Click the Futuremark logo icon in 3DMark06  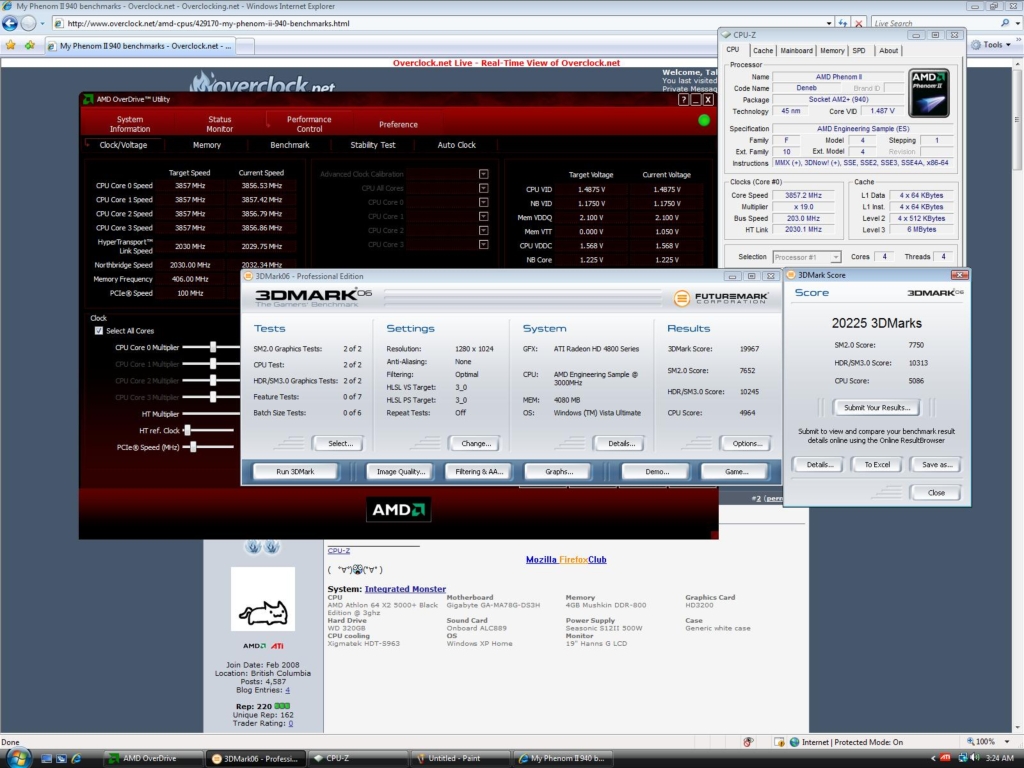pyautogui.click(x=681, y=298)
